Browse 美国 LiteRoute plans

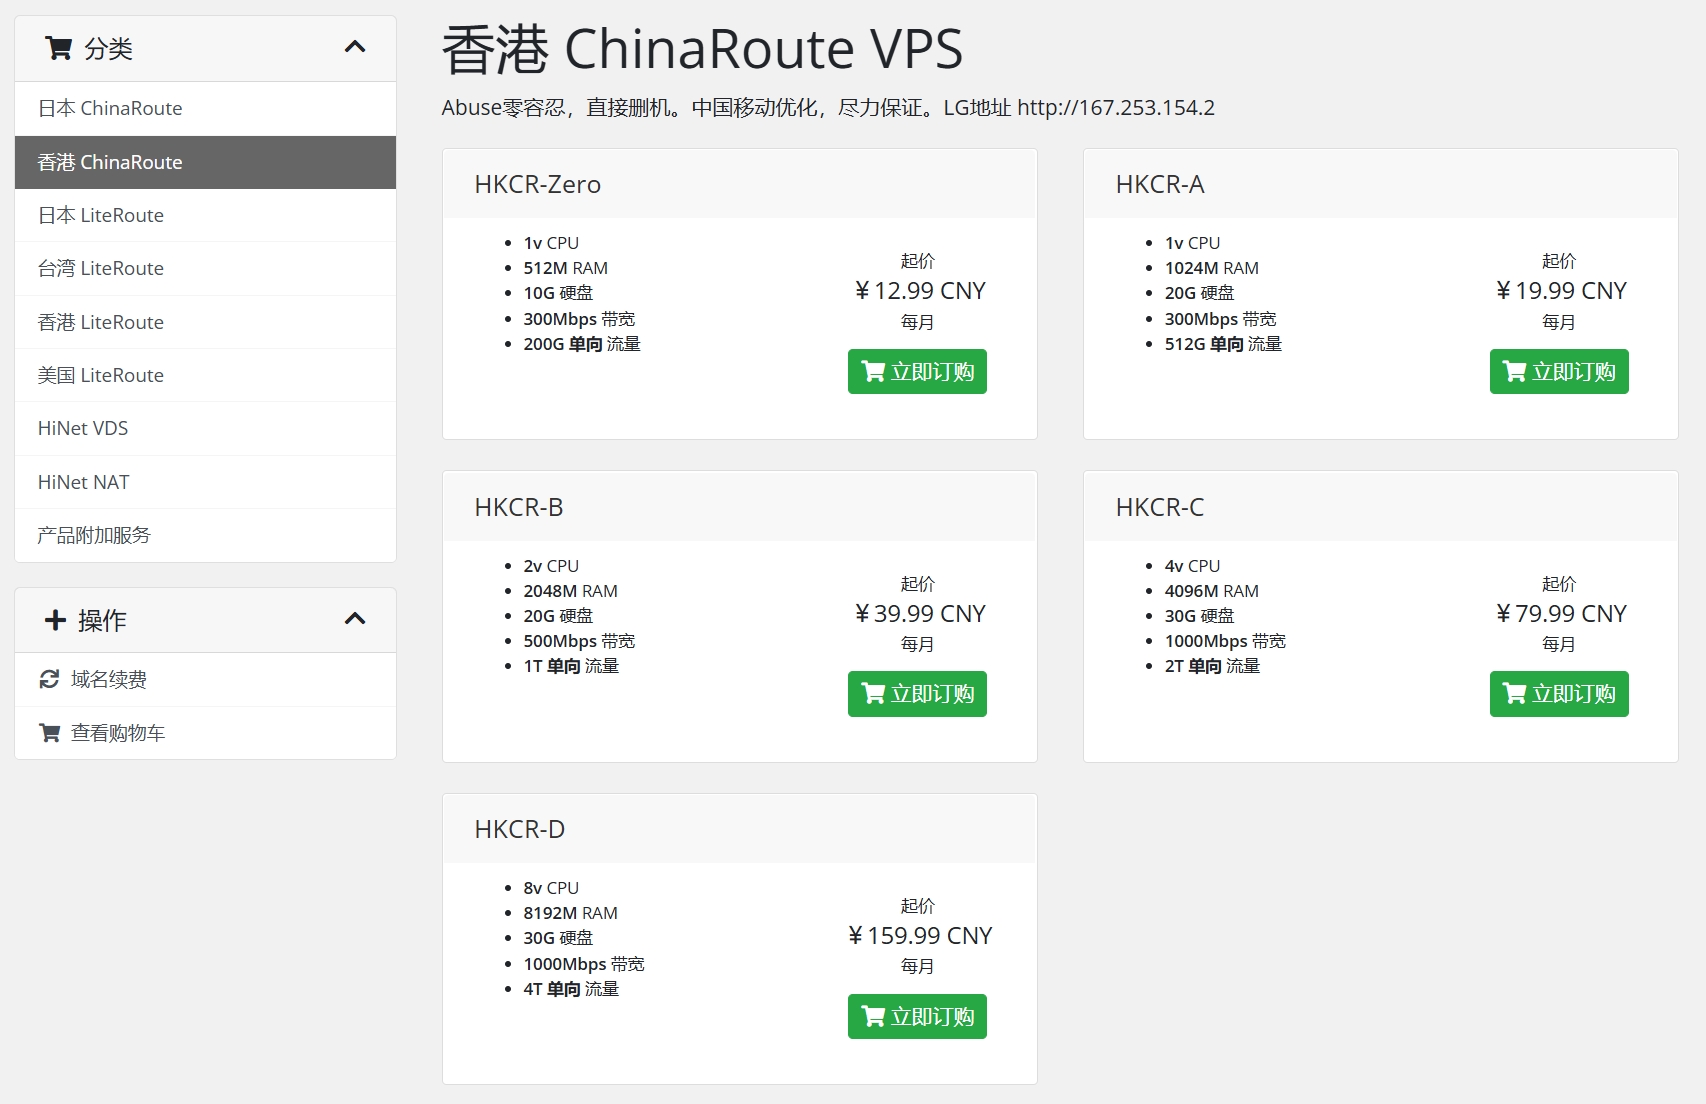pos(101,375)
